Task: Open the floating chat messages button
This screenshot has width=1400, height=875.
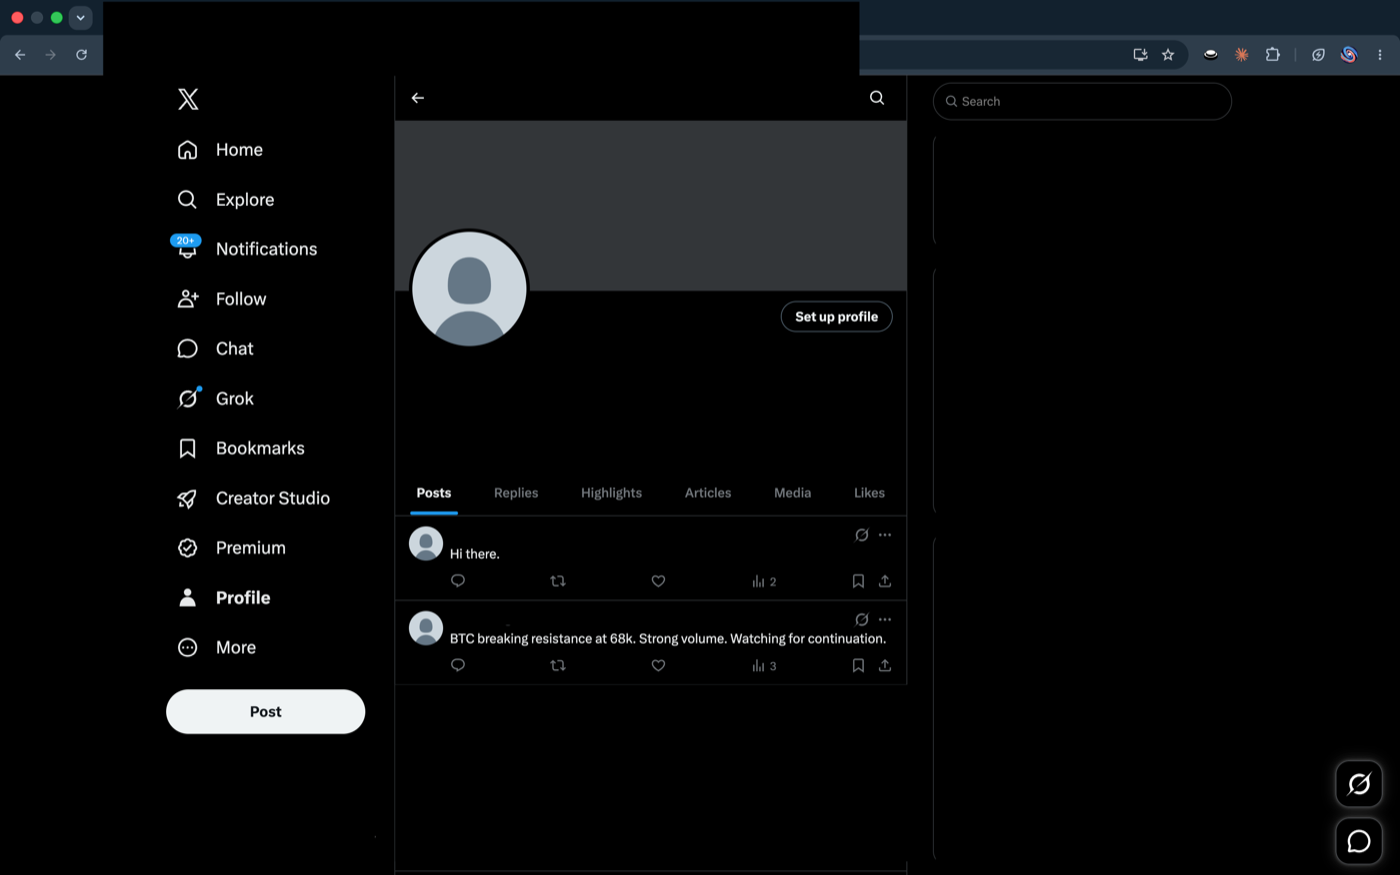Action: 1359,842
